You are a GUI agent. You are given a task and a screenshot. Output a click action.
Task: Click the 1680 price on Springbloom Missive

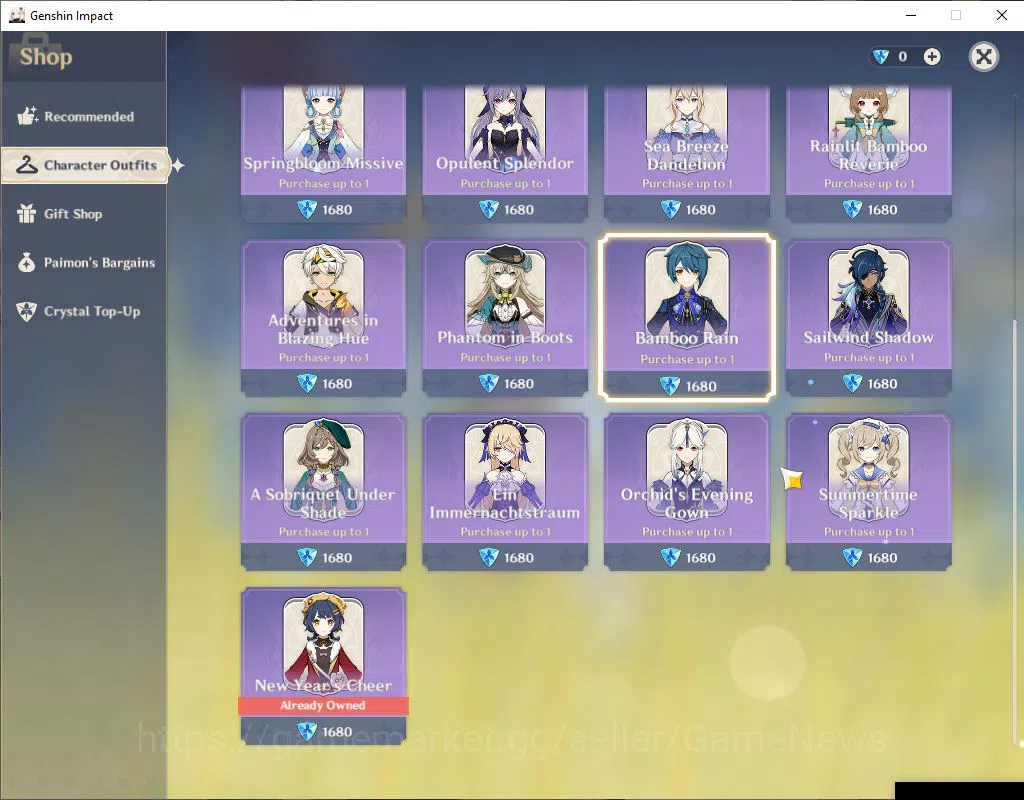[x=337, y=210]
